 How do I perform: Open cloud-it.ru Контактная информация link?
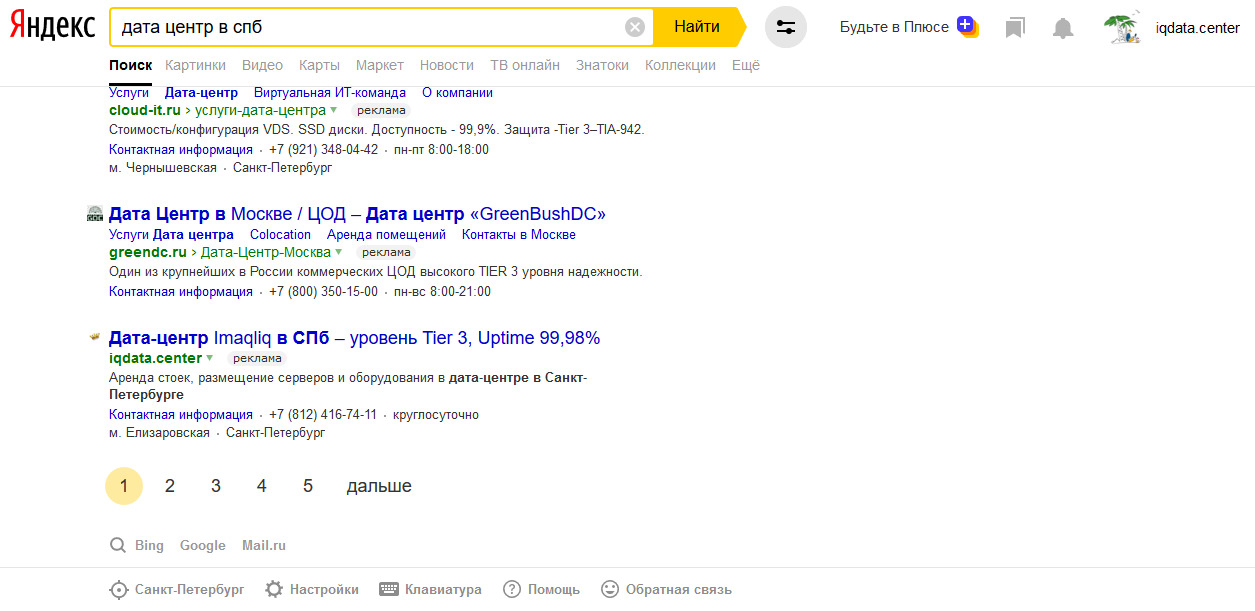point(181,150)
